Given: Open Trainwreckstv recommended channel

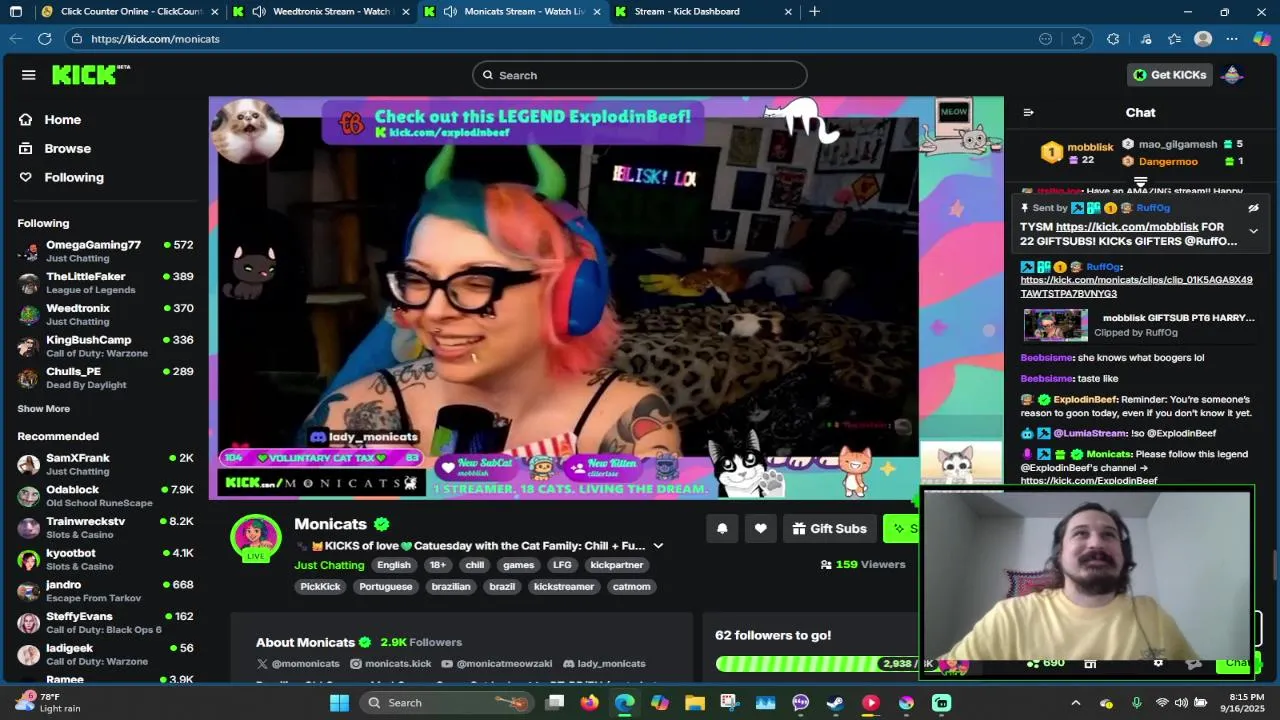Looking at the screenshot, I should coord(105,528).
